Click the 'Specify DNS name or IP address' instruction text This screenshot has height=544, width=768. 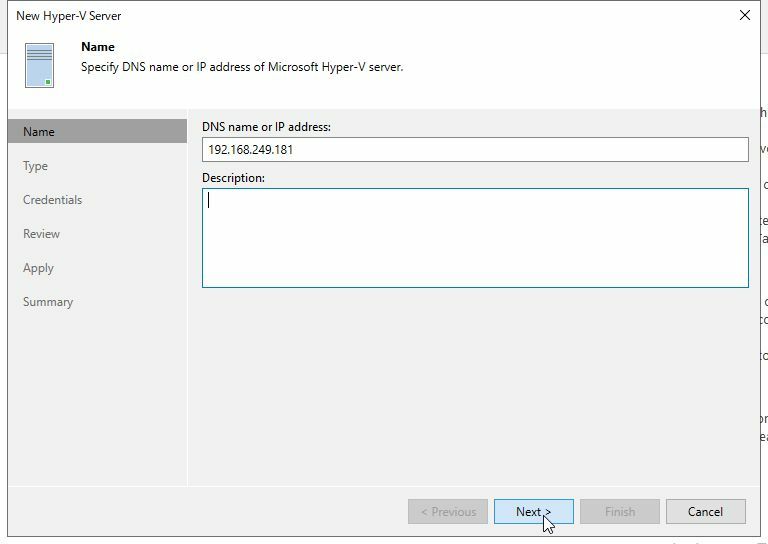coord(242,68)
